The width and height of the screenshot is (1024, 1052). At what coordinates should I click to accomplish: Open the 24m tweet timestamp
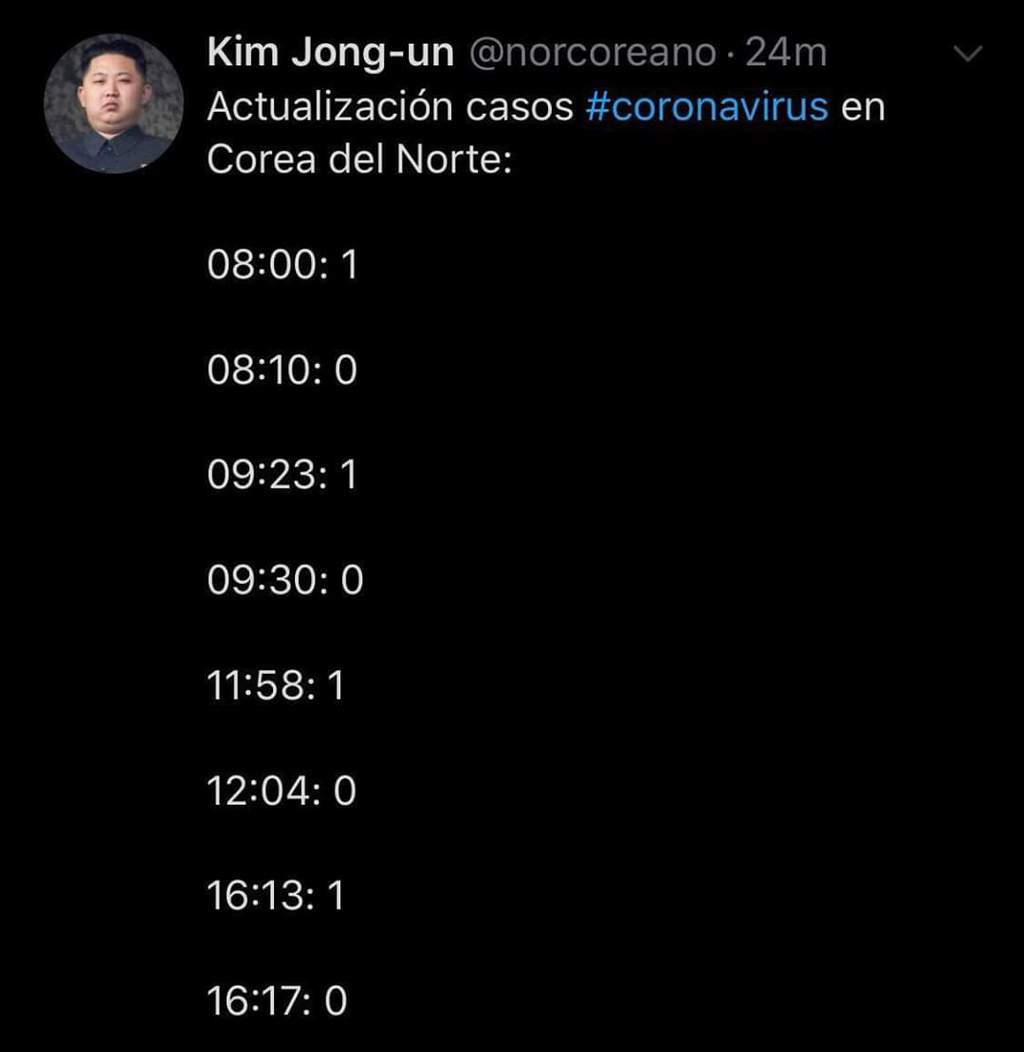[x=786, y=54]
